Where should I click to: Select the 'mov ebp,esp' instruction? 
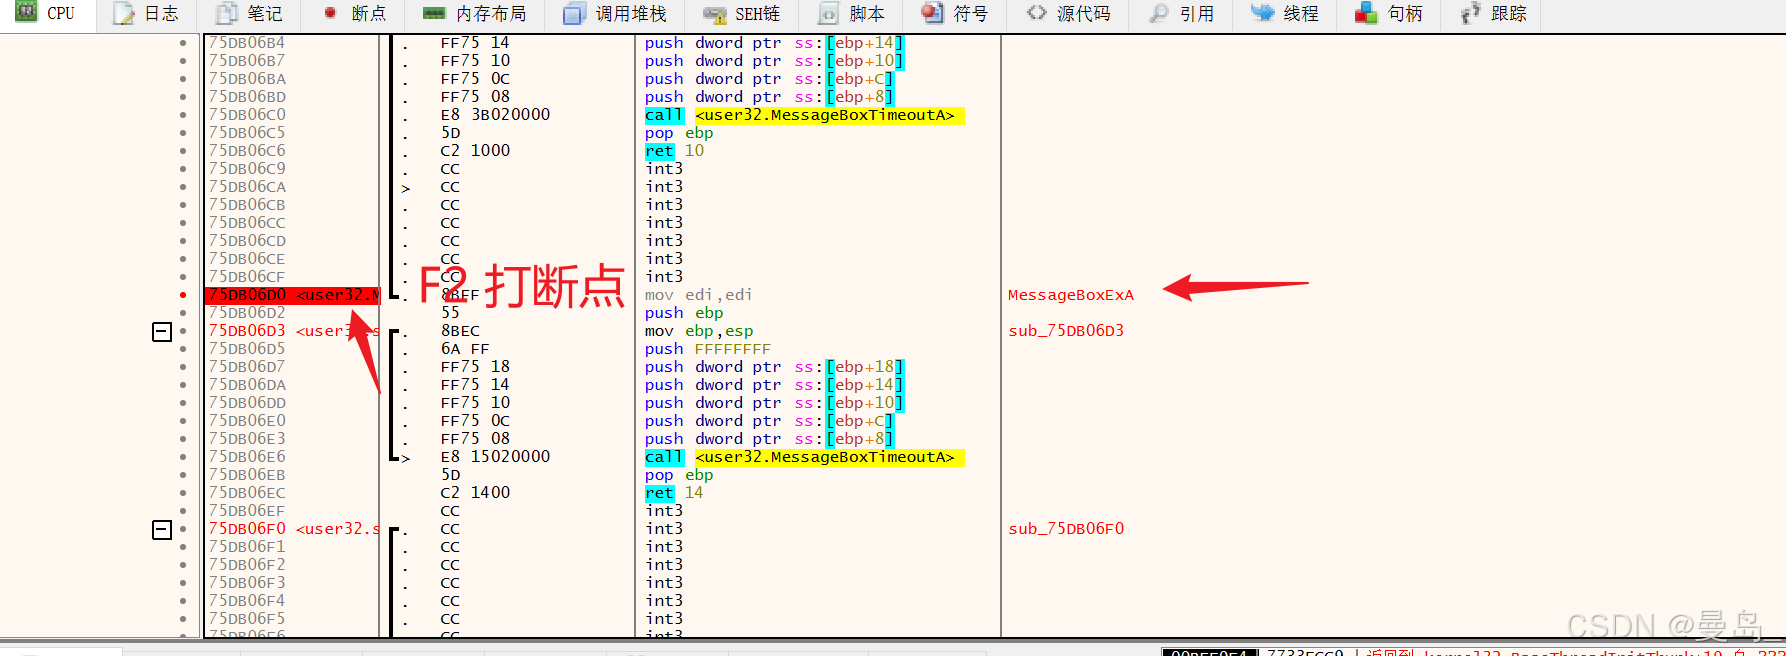699,331
